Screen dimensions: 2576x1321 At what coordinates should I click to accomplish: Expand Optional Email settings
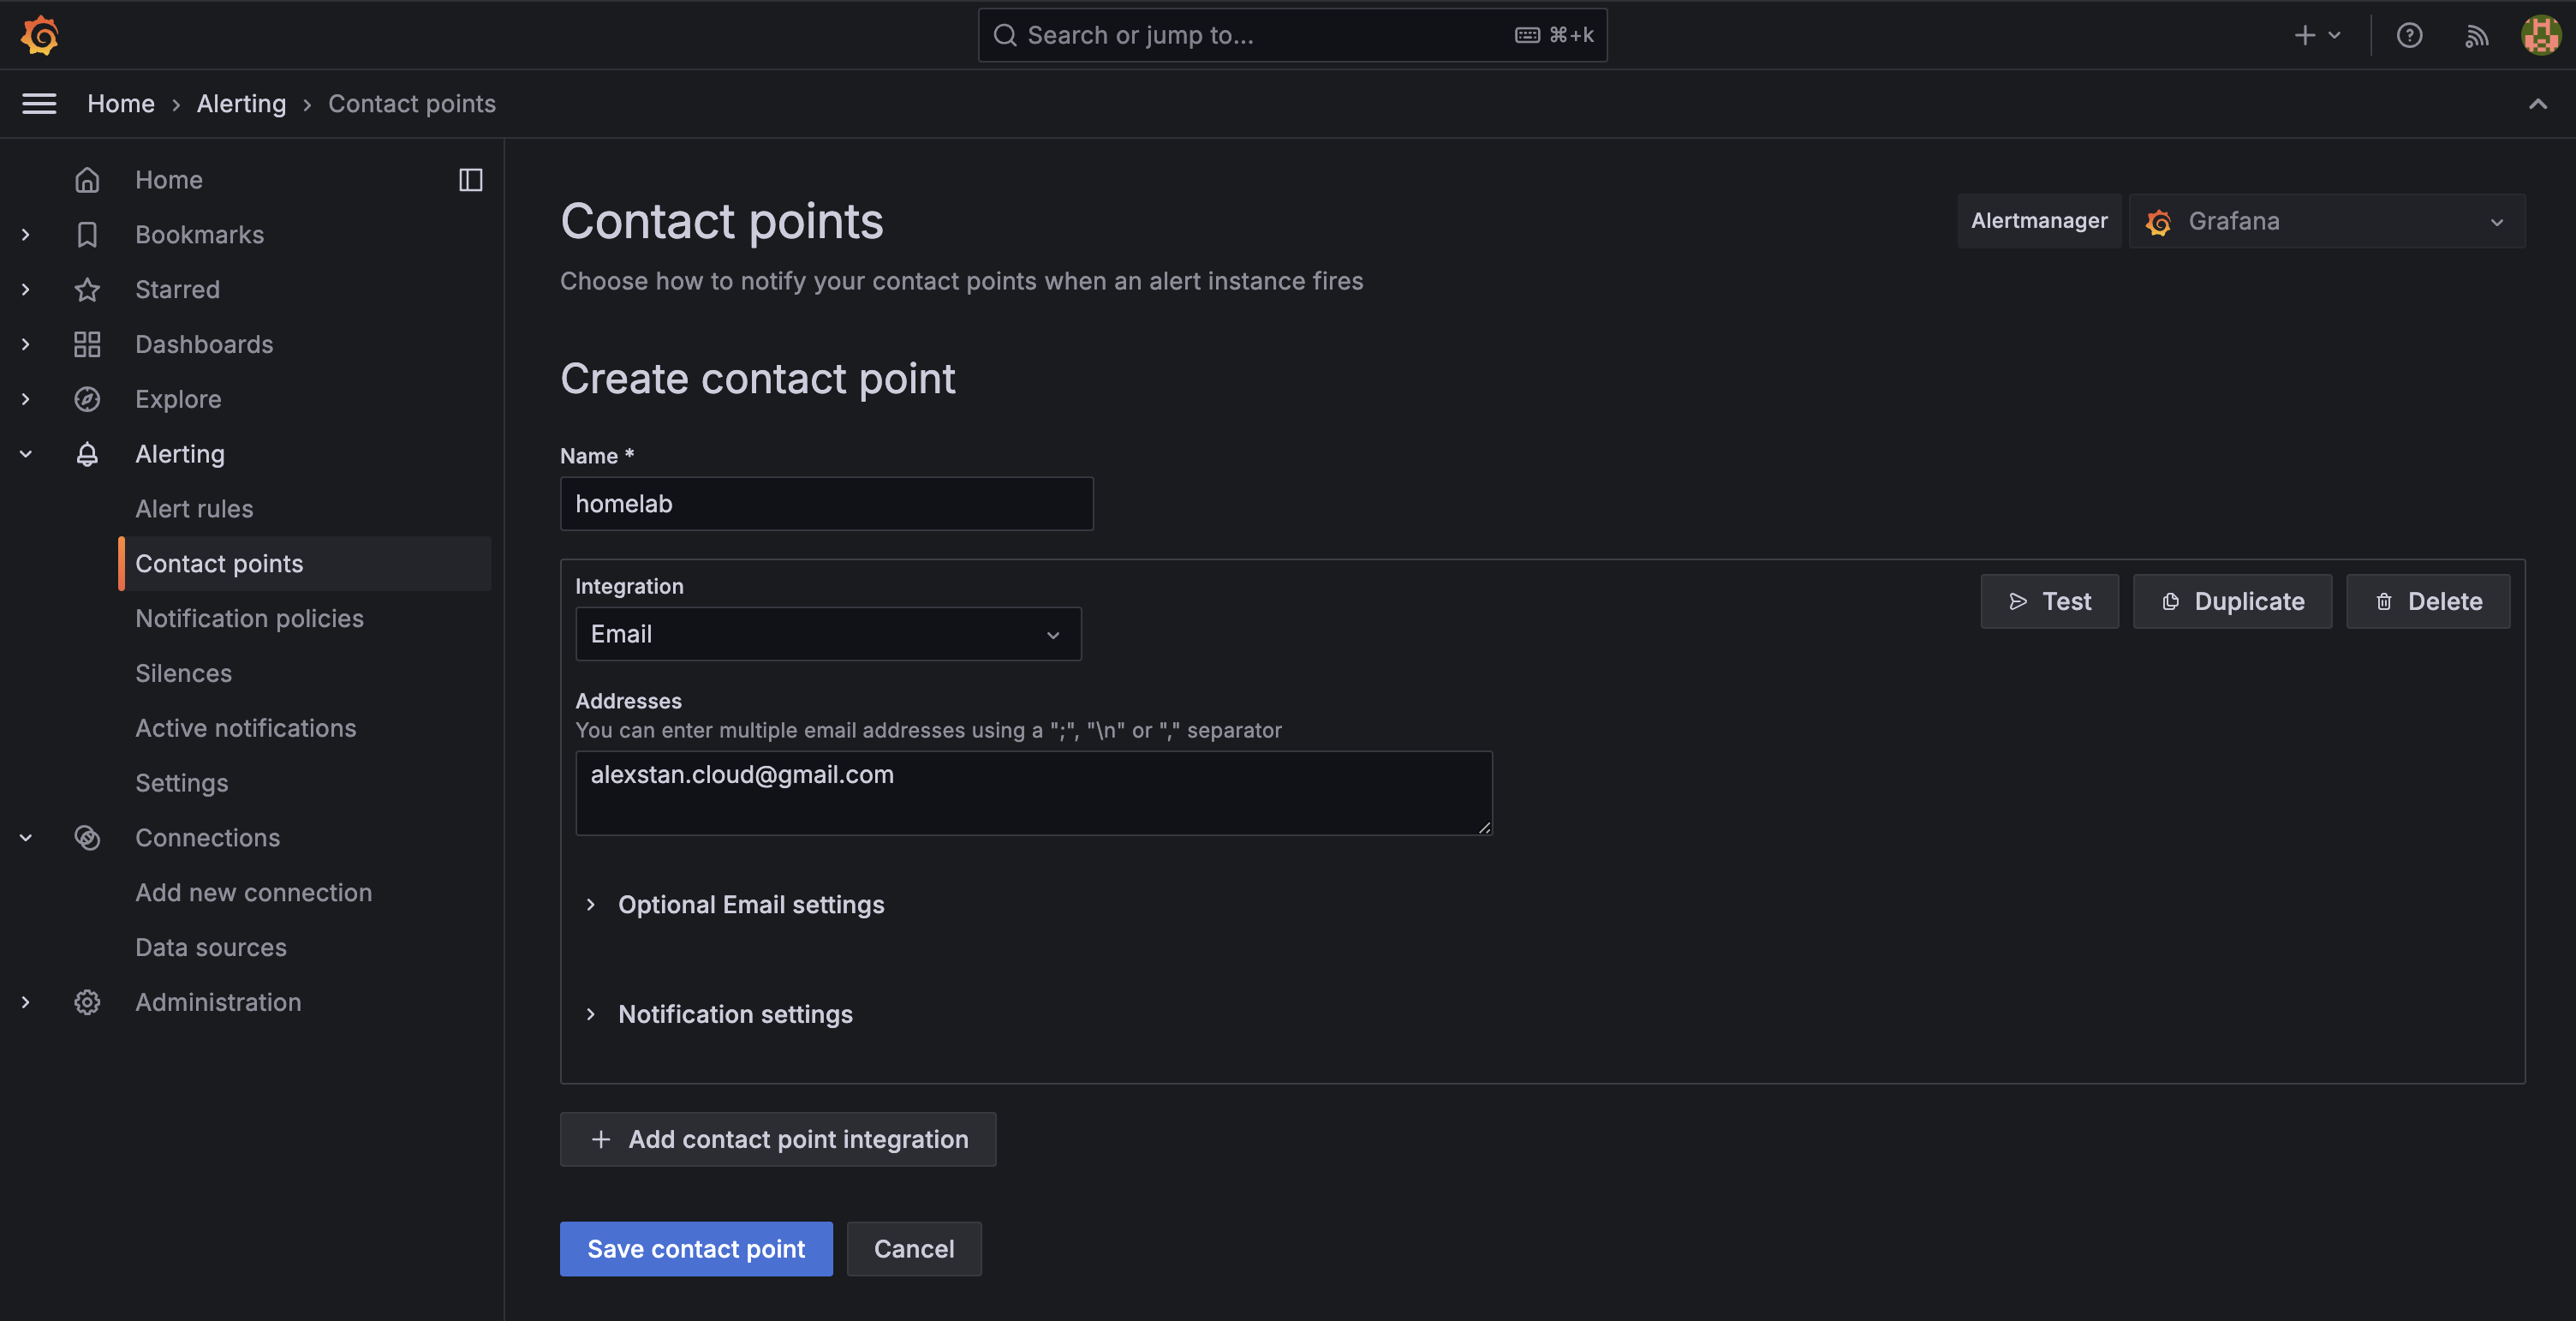click(751, 905)
